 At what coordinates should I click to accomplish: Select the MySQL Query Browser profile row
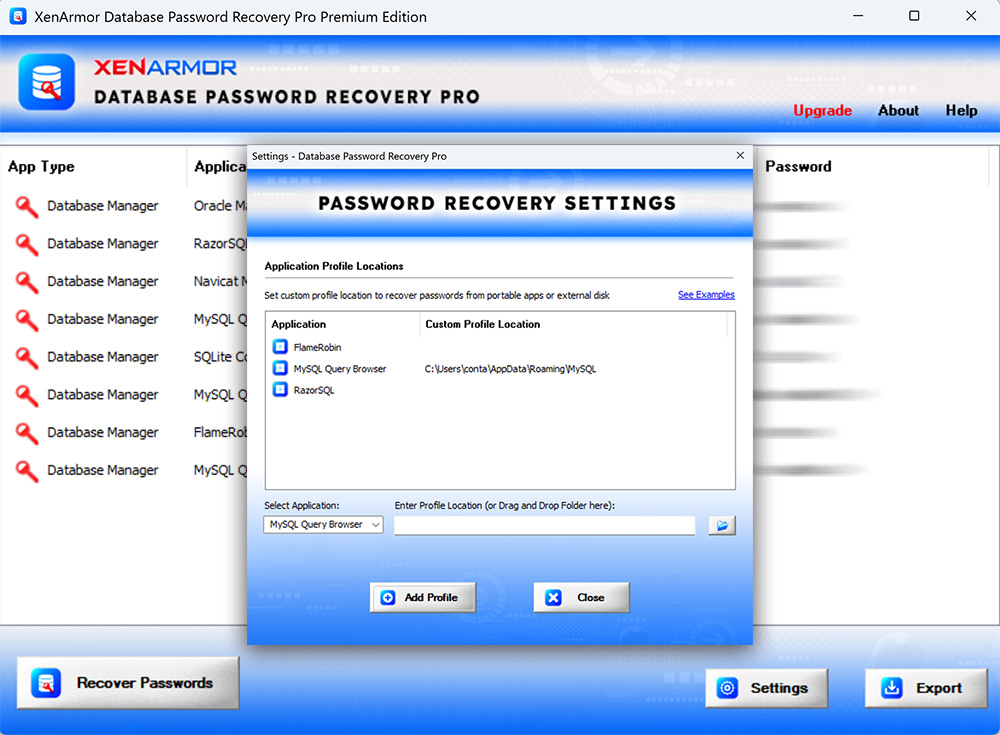500,369
